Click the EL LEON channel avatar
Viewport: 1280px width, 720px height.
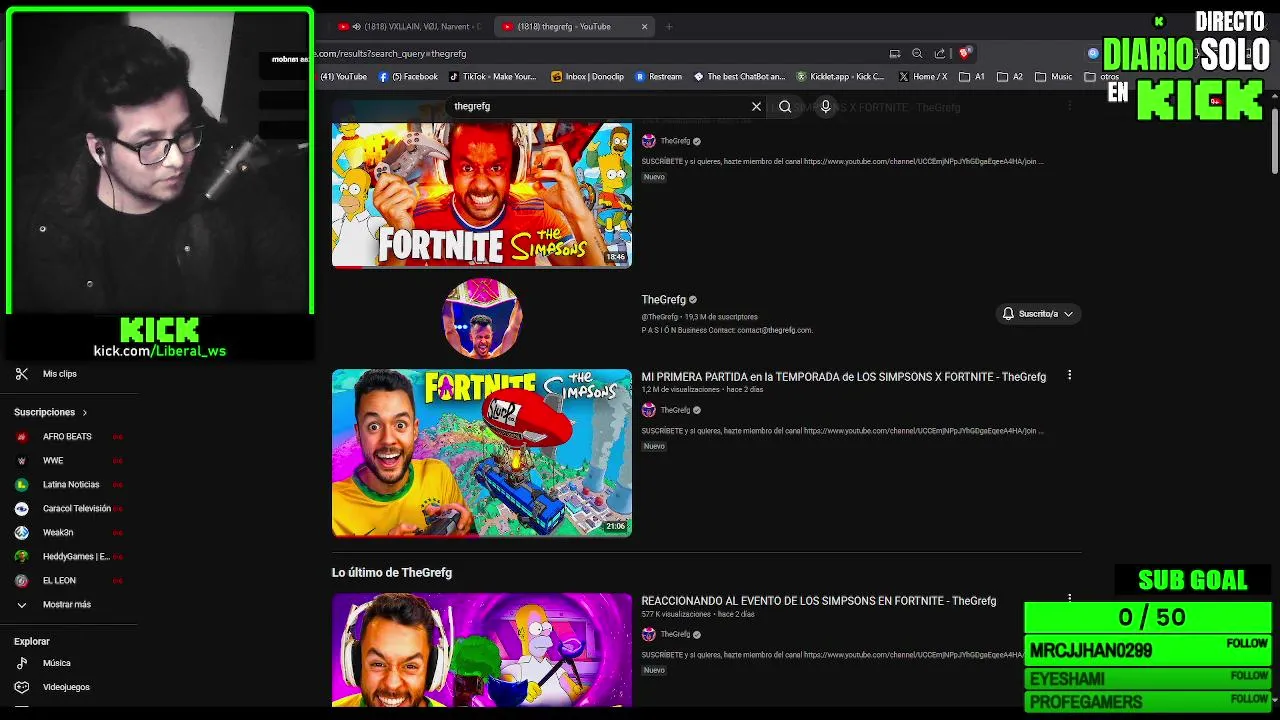tap(22, 581)
